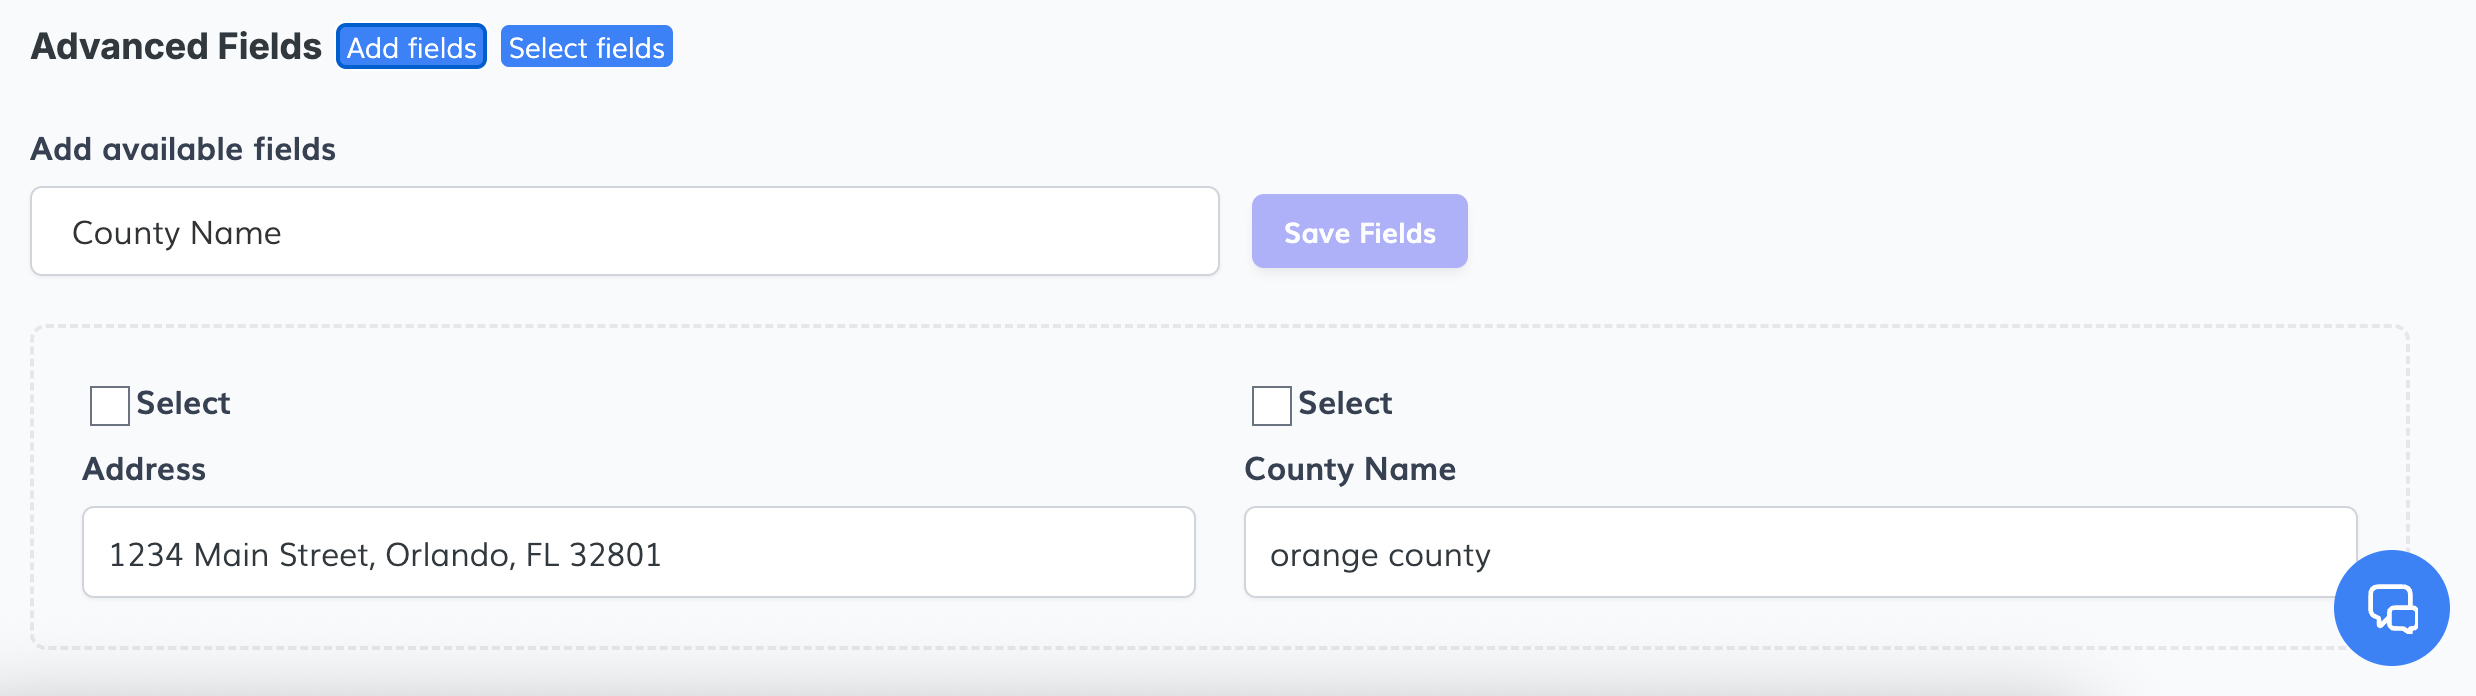Click the Select label beside County Name checkbox
Image resolution: width=2476 pixels, height=696 pixels.
1344,403
